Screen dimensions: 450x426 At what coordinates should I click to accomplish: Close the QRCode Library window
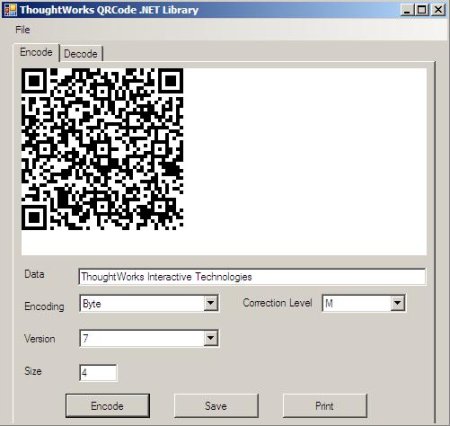coord(438,10)
